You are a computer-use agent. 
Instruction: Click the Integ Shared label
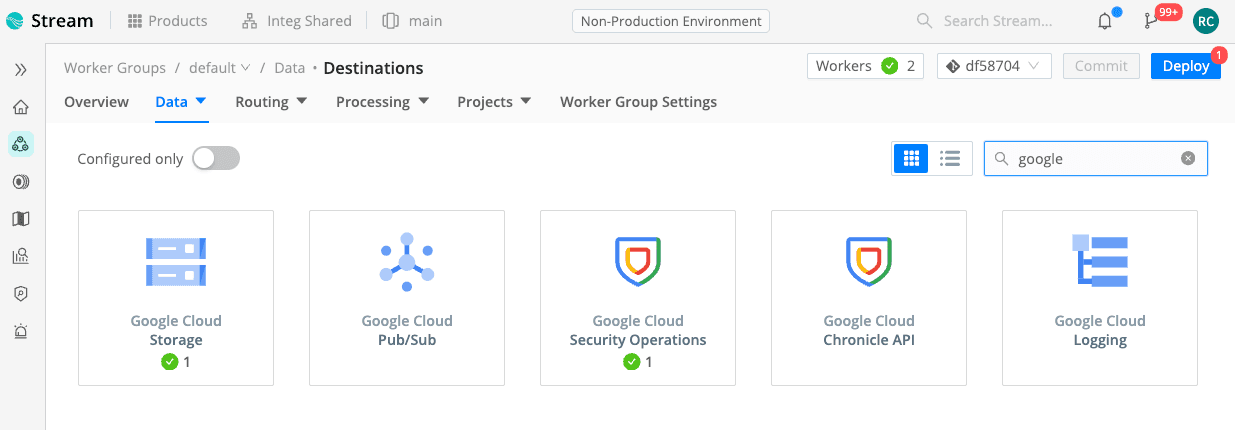coord(309,21)
